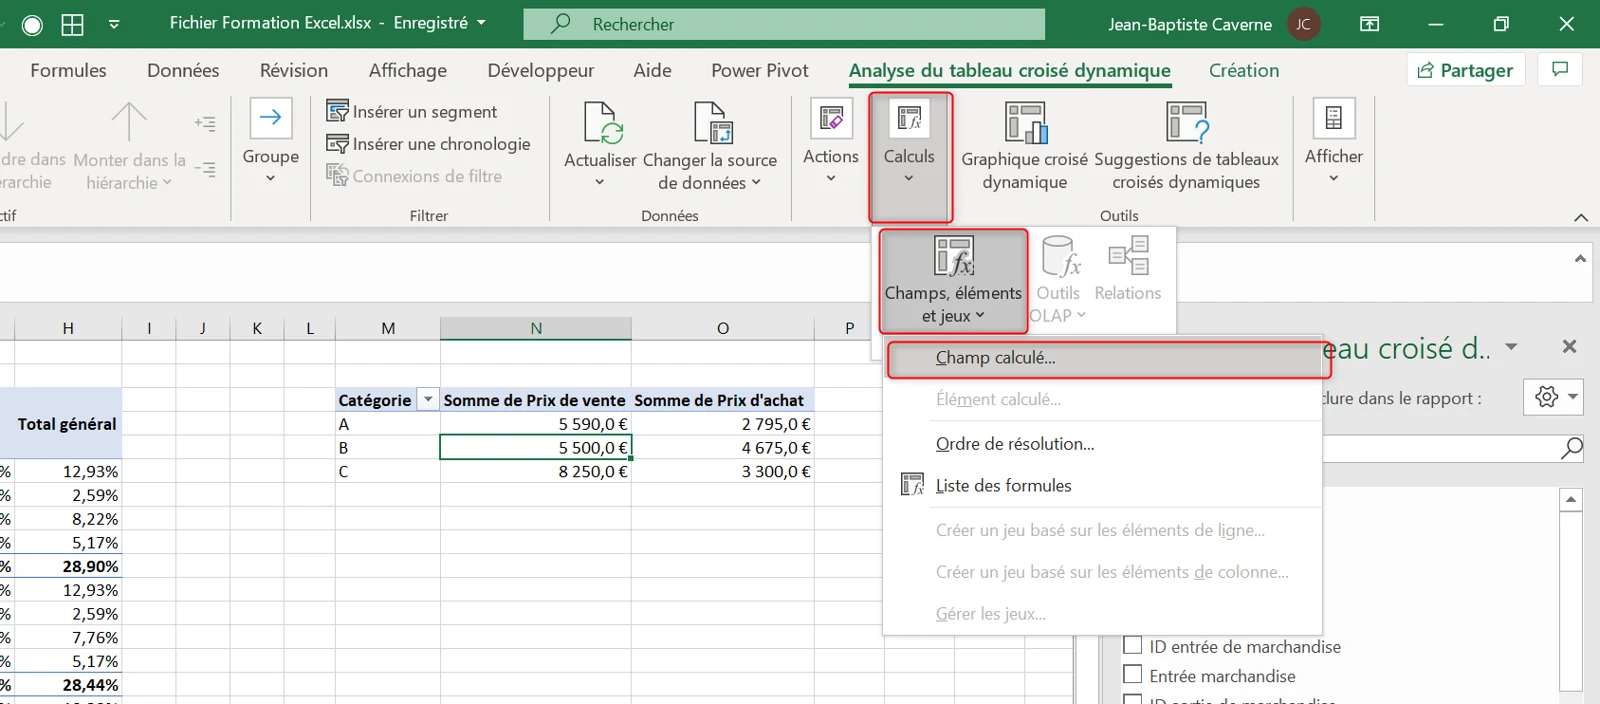Choose Ordre de résolution... option
1600x704 pixels.
point(1015,444)
